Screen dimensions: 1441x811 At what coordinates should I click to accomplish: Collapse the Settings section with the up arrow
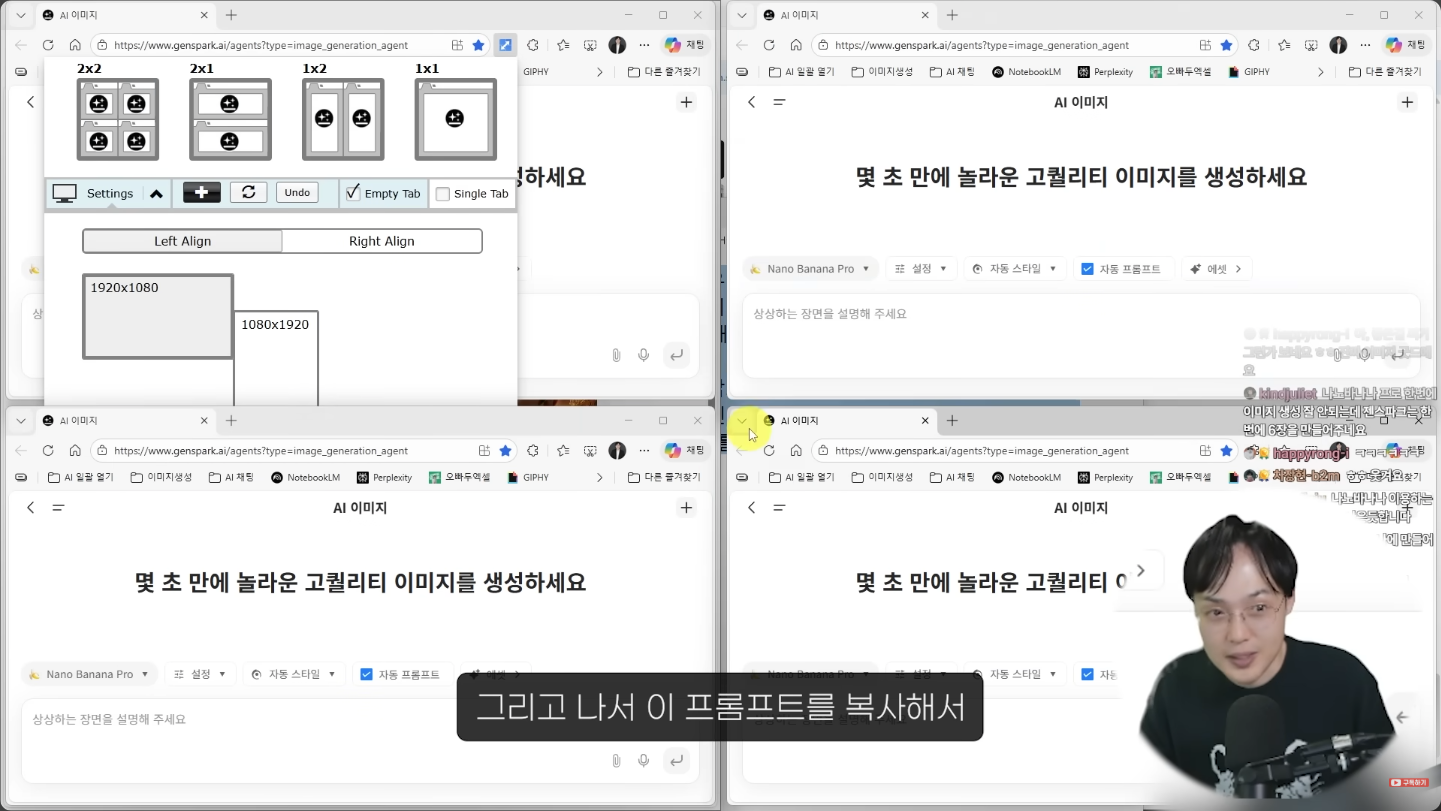[156, 194]
